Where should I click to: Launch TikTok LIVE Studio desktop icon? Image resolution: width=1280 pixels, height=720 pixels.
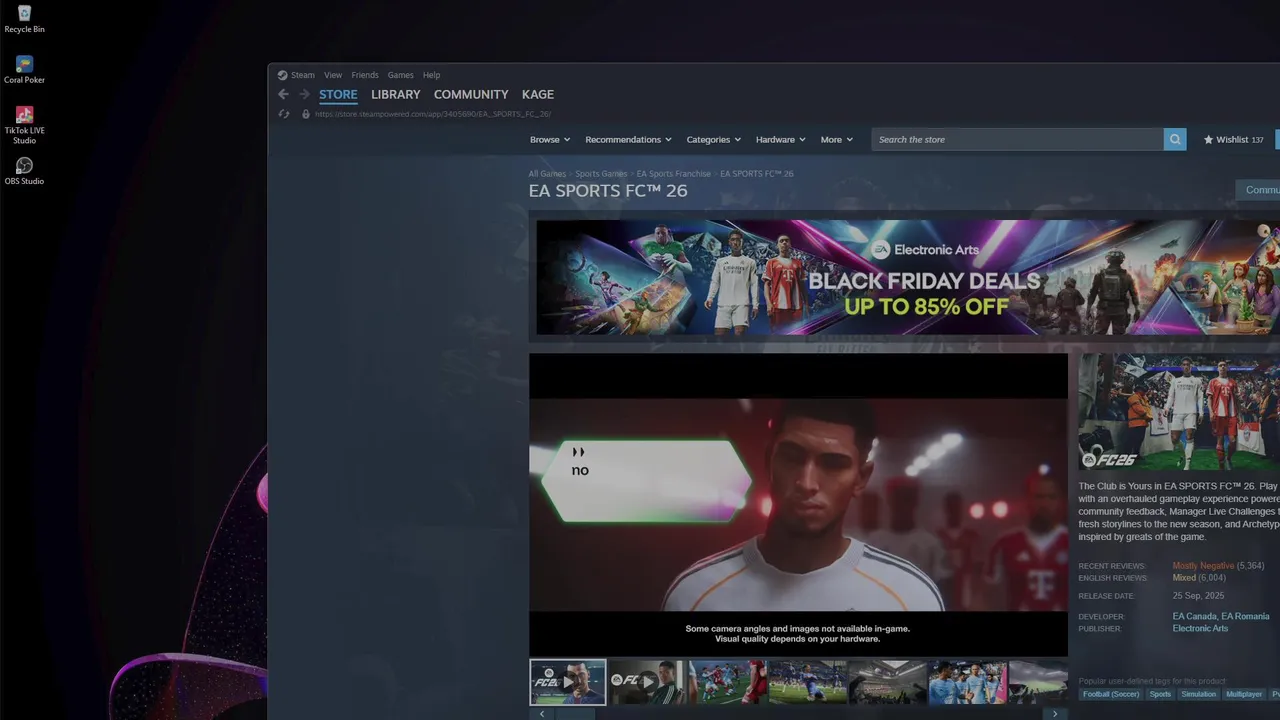pos(24,125)
